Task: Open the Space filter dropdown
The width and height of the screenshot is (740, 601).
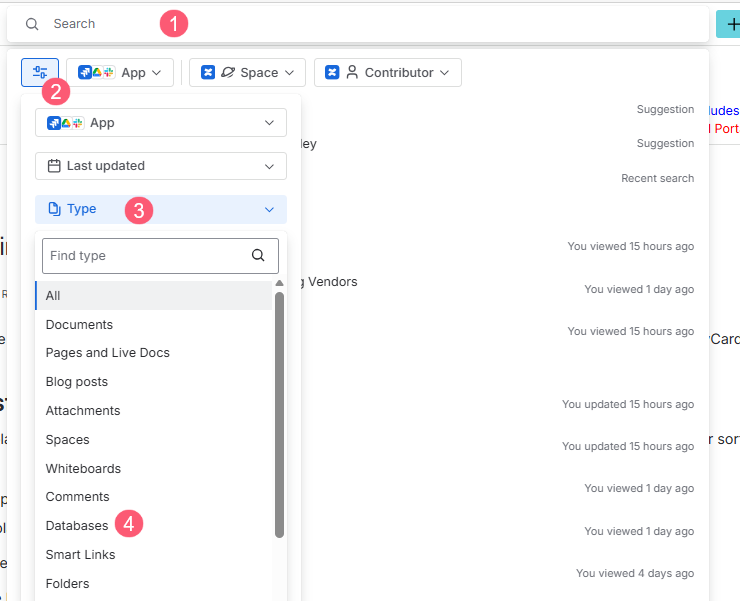Action: coord(247,72)
